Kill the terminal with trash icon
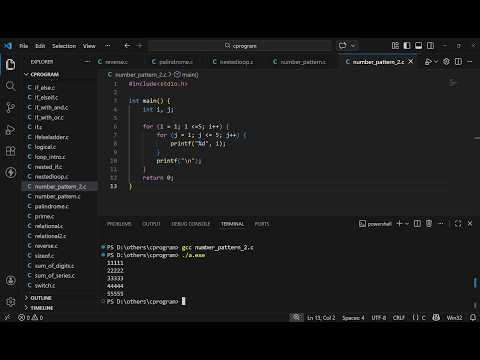The image size is (480, 360). [429, 224]
